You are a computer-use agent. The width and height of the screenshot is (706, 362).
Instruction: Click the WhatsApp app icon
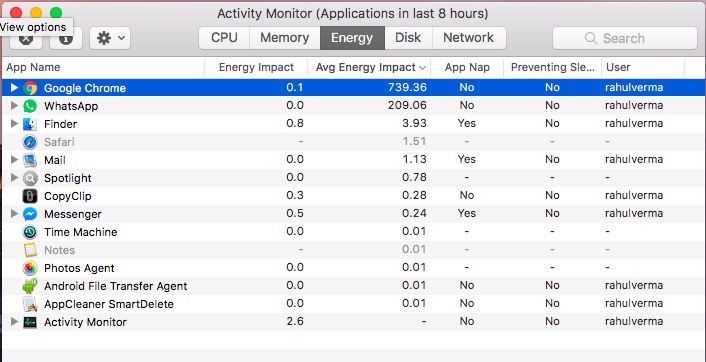[30, 106]
